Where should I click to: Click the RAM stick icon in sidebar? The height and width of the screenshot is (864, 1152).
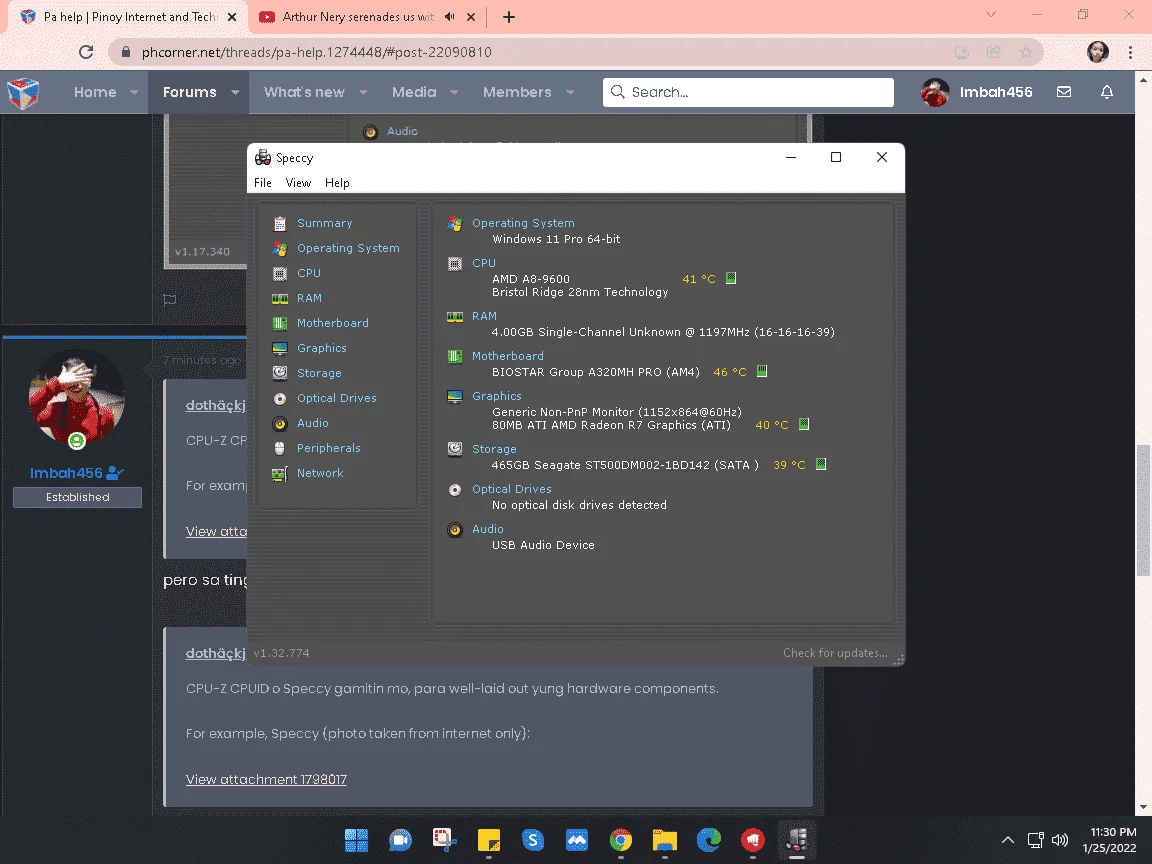[x=279, y=298]
